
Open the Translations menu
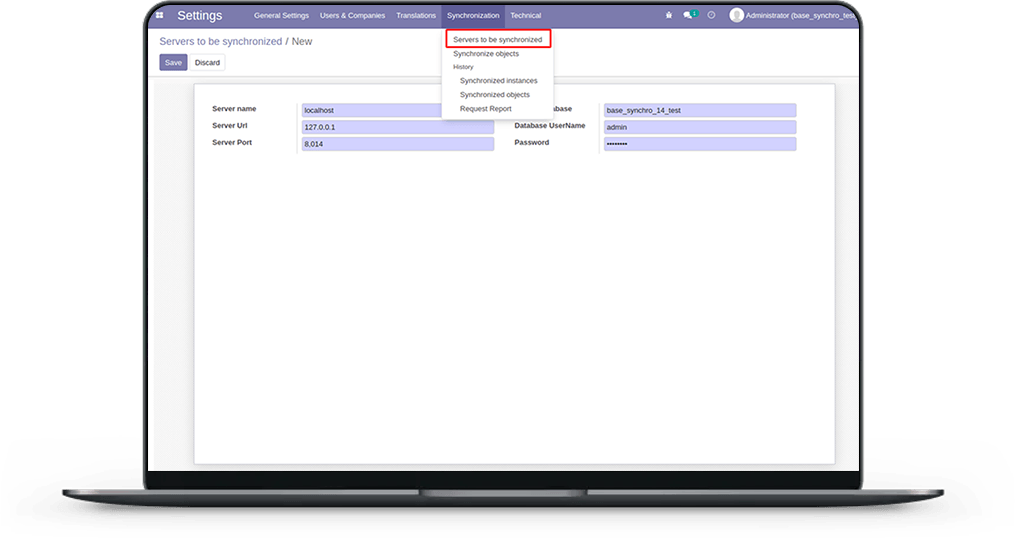pos(416,16)
